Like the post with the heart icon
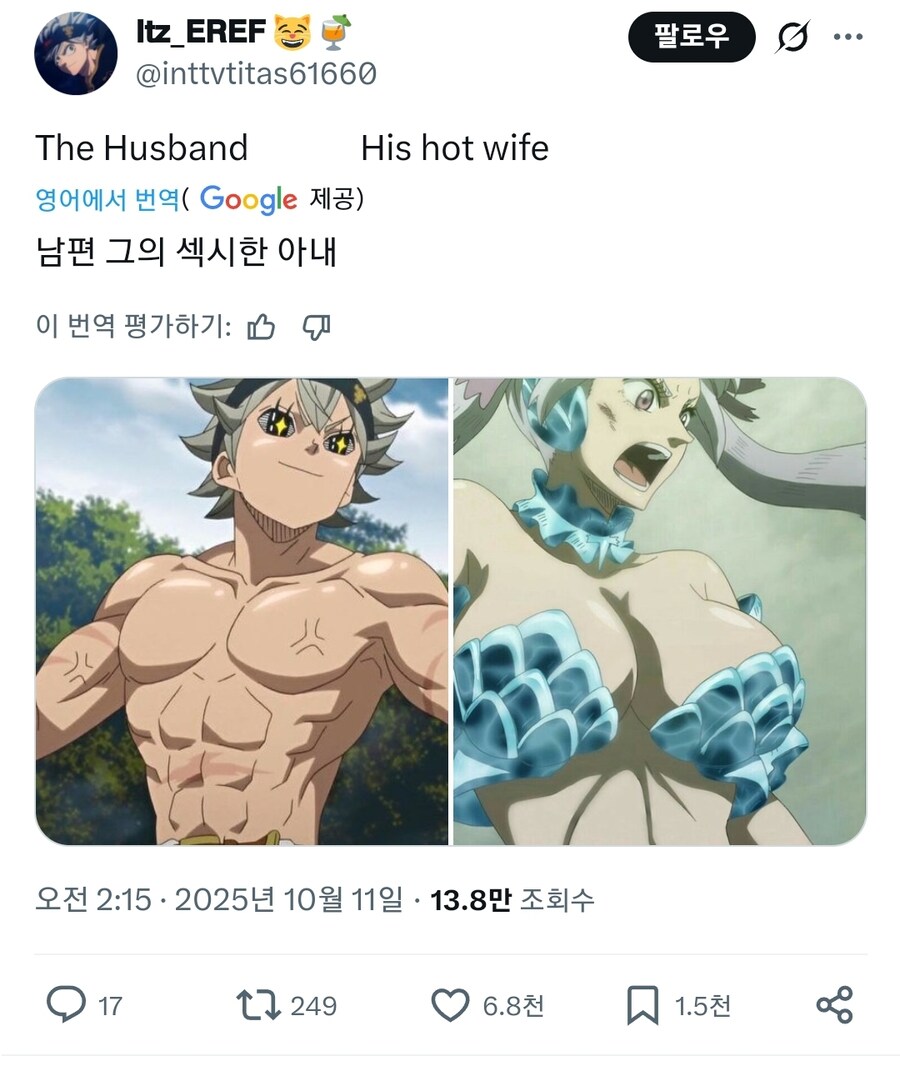The image size is (900, 1066). (x=450, y=1005)
